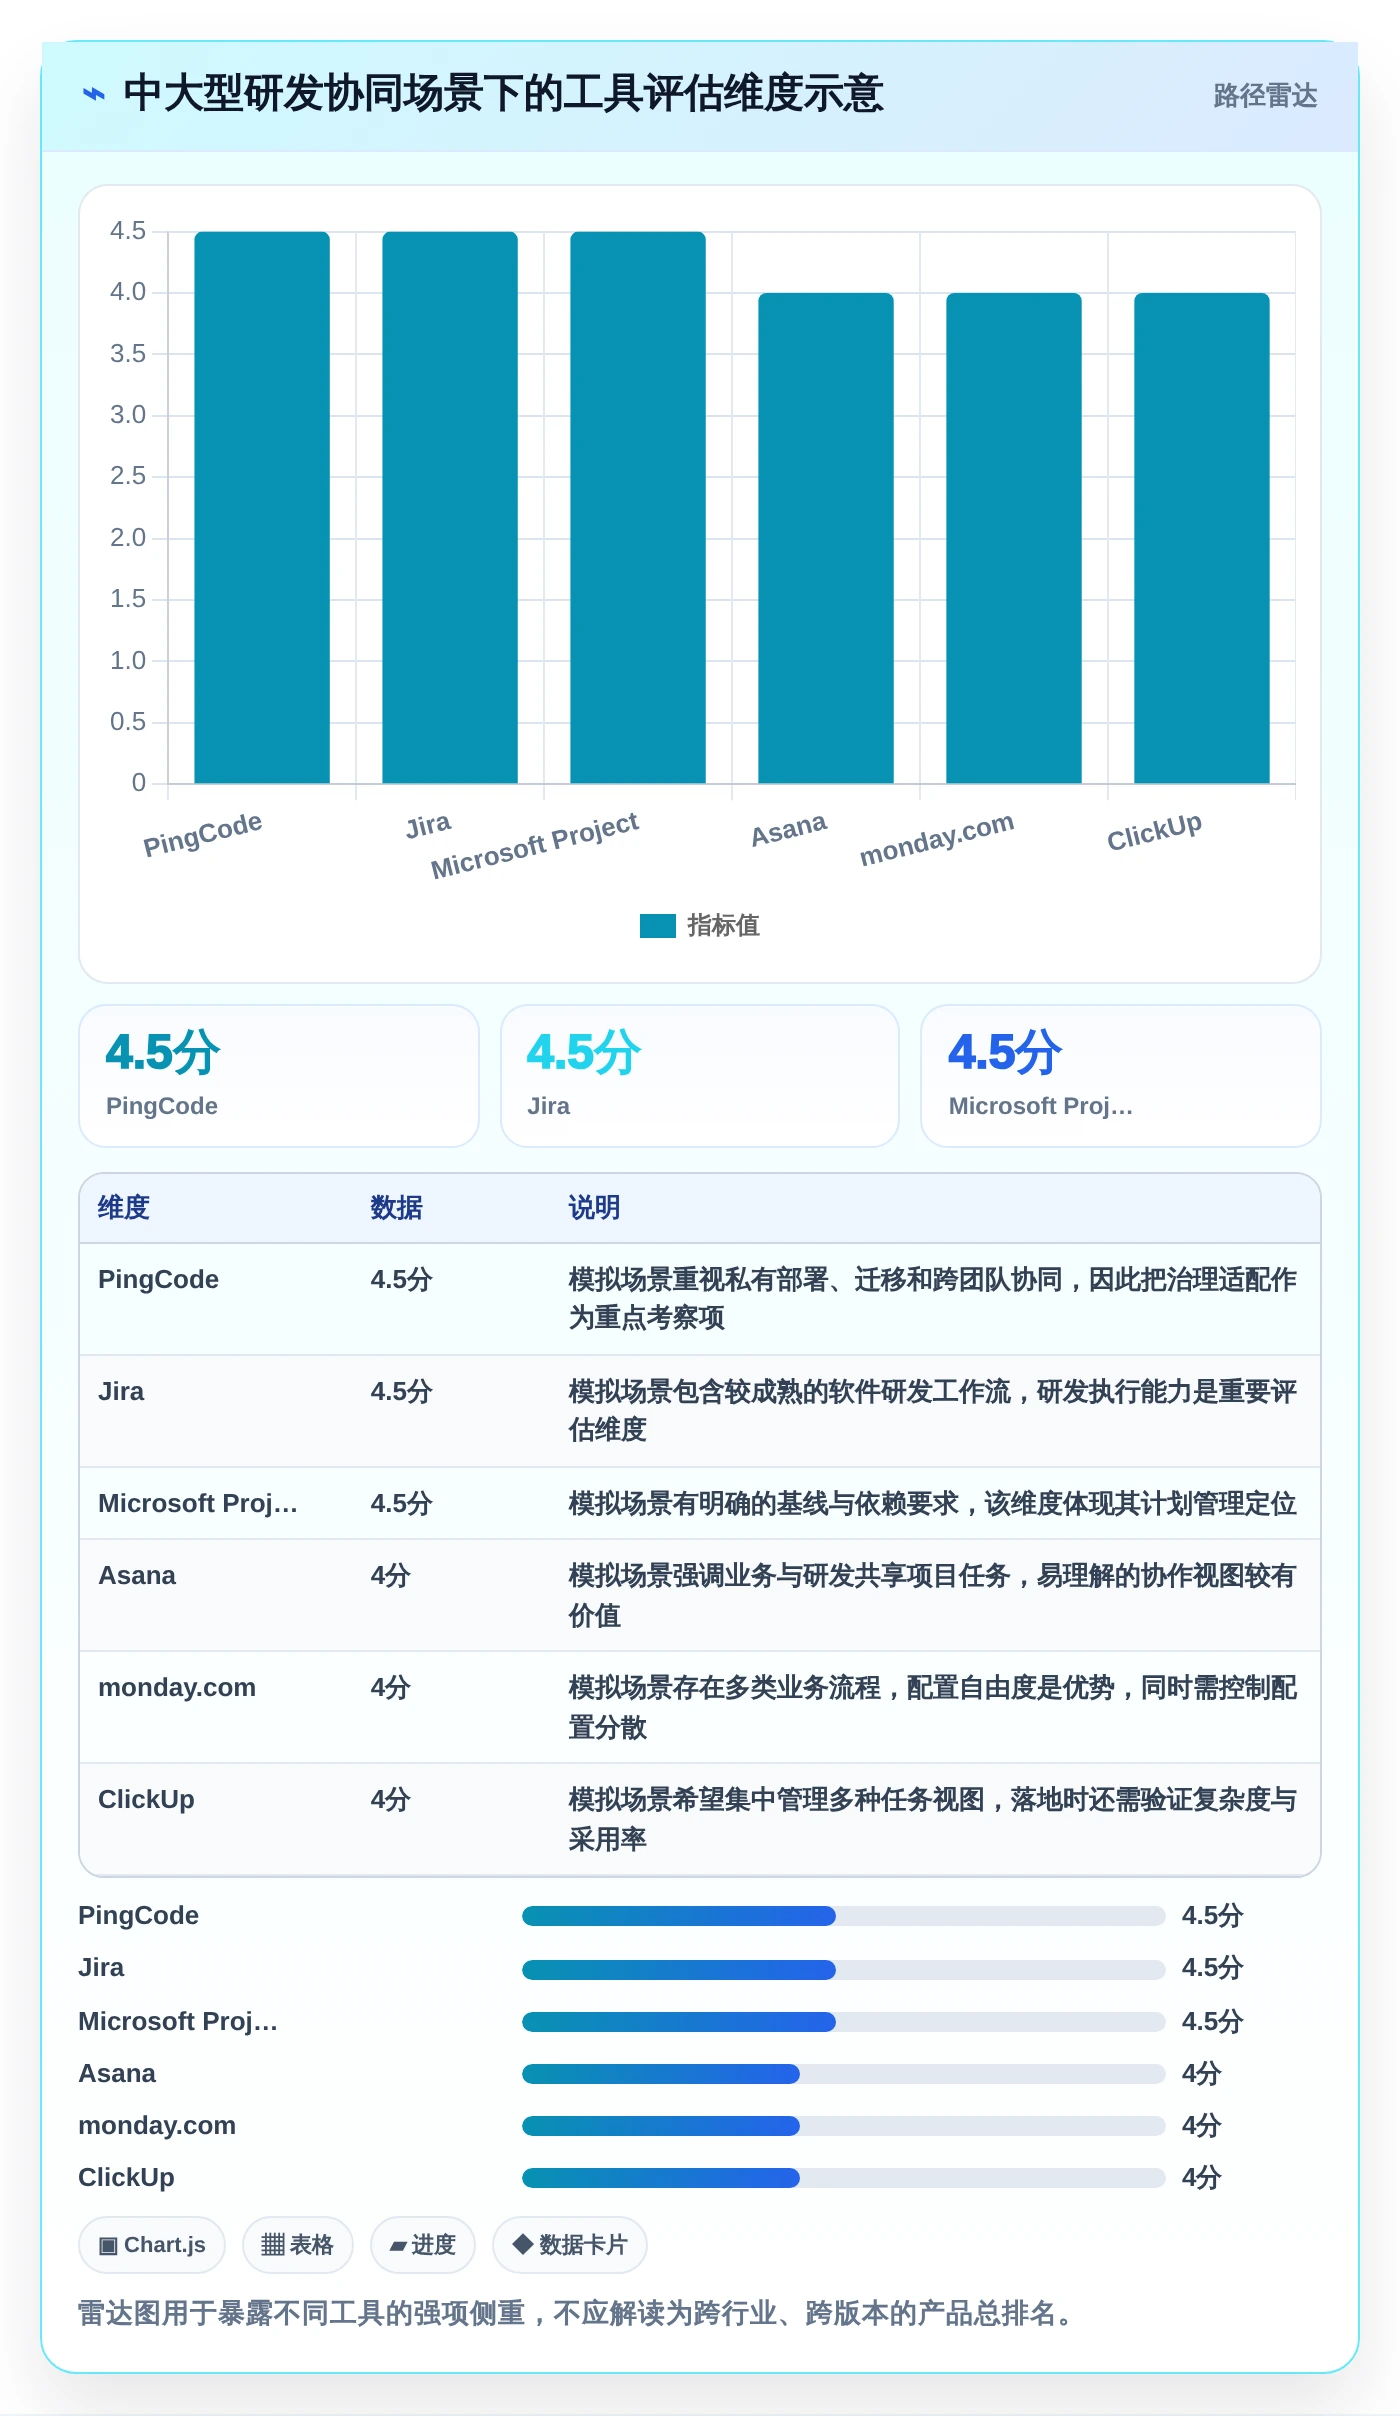Click the 4.5分 value in the table's Jira row
Image resolution: width=1400 pixels, height=2416 pixels.
tap(401, 1392)
